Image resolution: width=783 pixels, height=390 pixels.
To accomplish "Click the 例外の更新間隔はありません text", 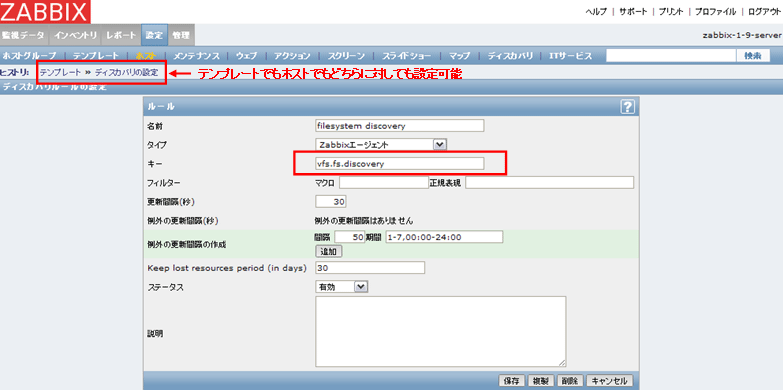I will tap(364, 220).
